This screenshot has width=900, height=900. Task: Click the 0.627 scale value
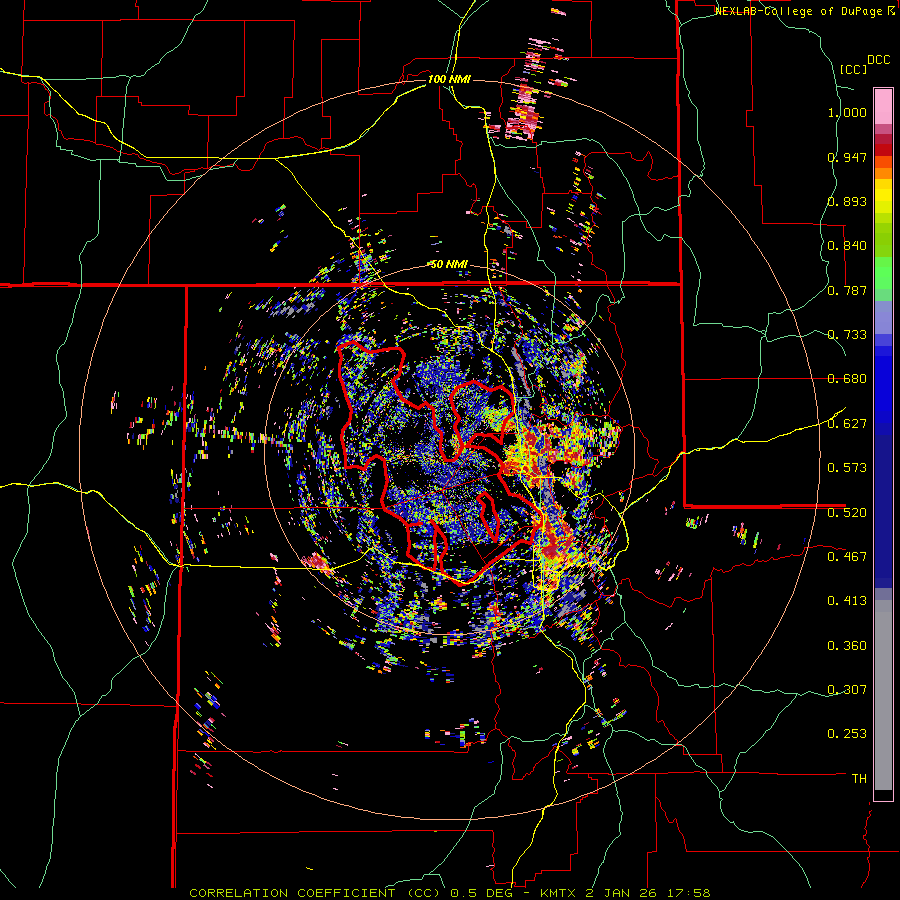coord(847,424)
